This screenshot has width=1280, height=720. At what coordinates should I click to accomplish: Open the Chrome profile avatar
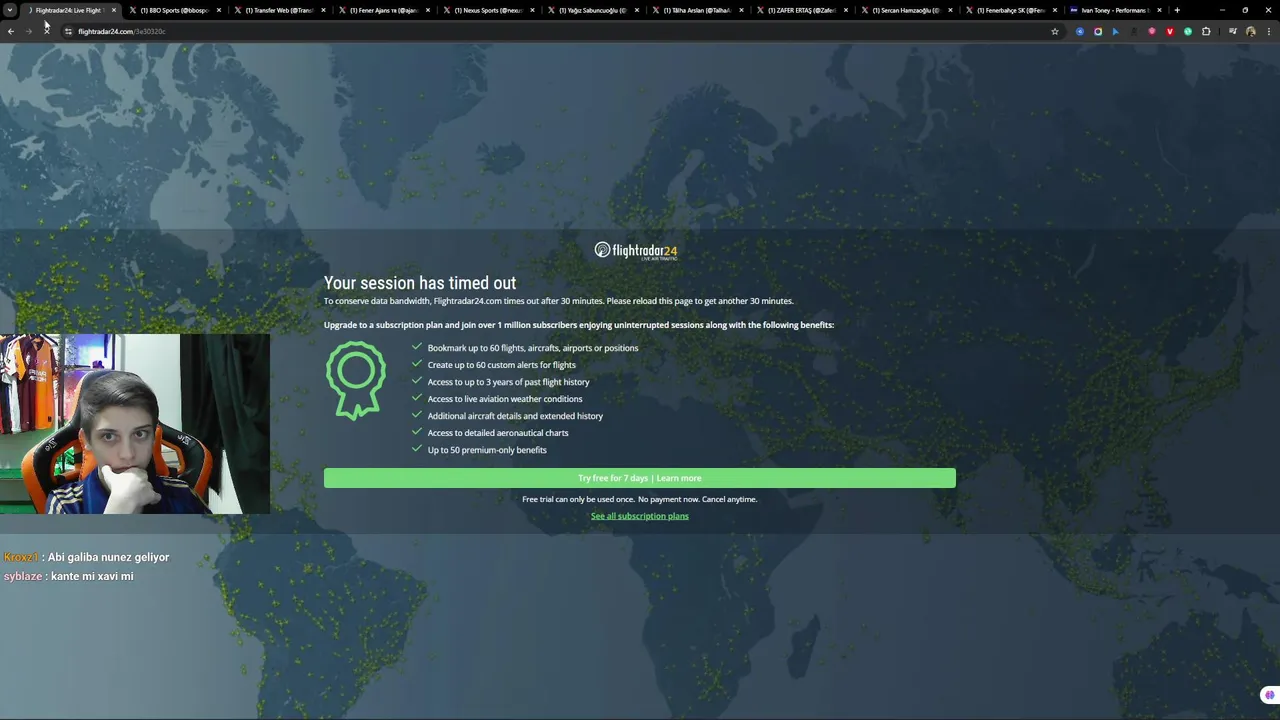click(1250, 31)
